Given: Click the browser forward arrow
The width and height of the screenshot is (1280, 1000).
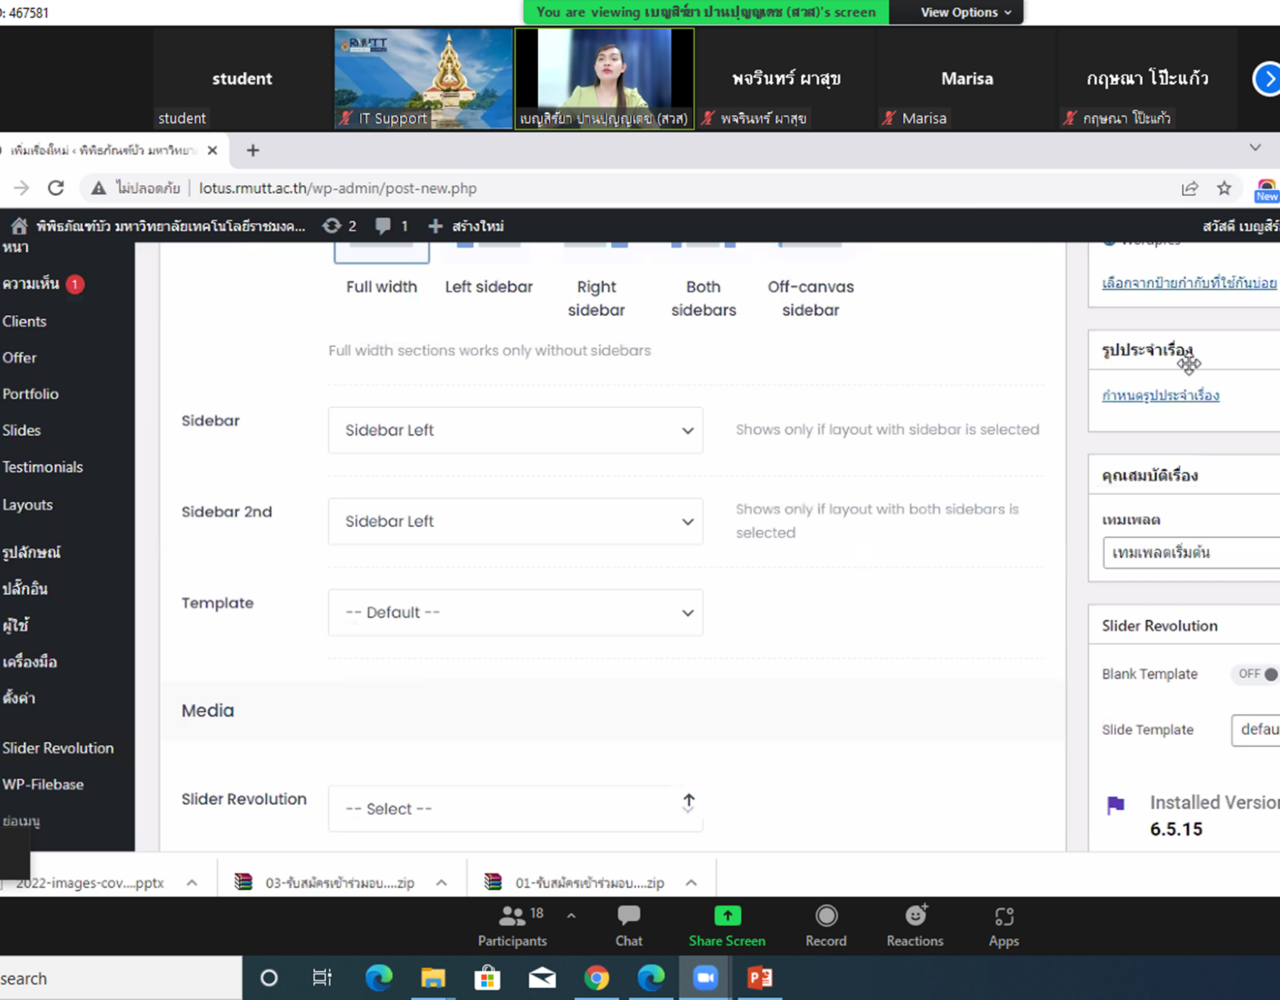Looking at the screenshot, I should point(21,188).
